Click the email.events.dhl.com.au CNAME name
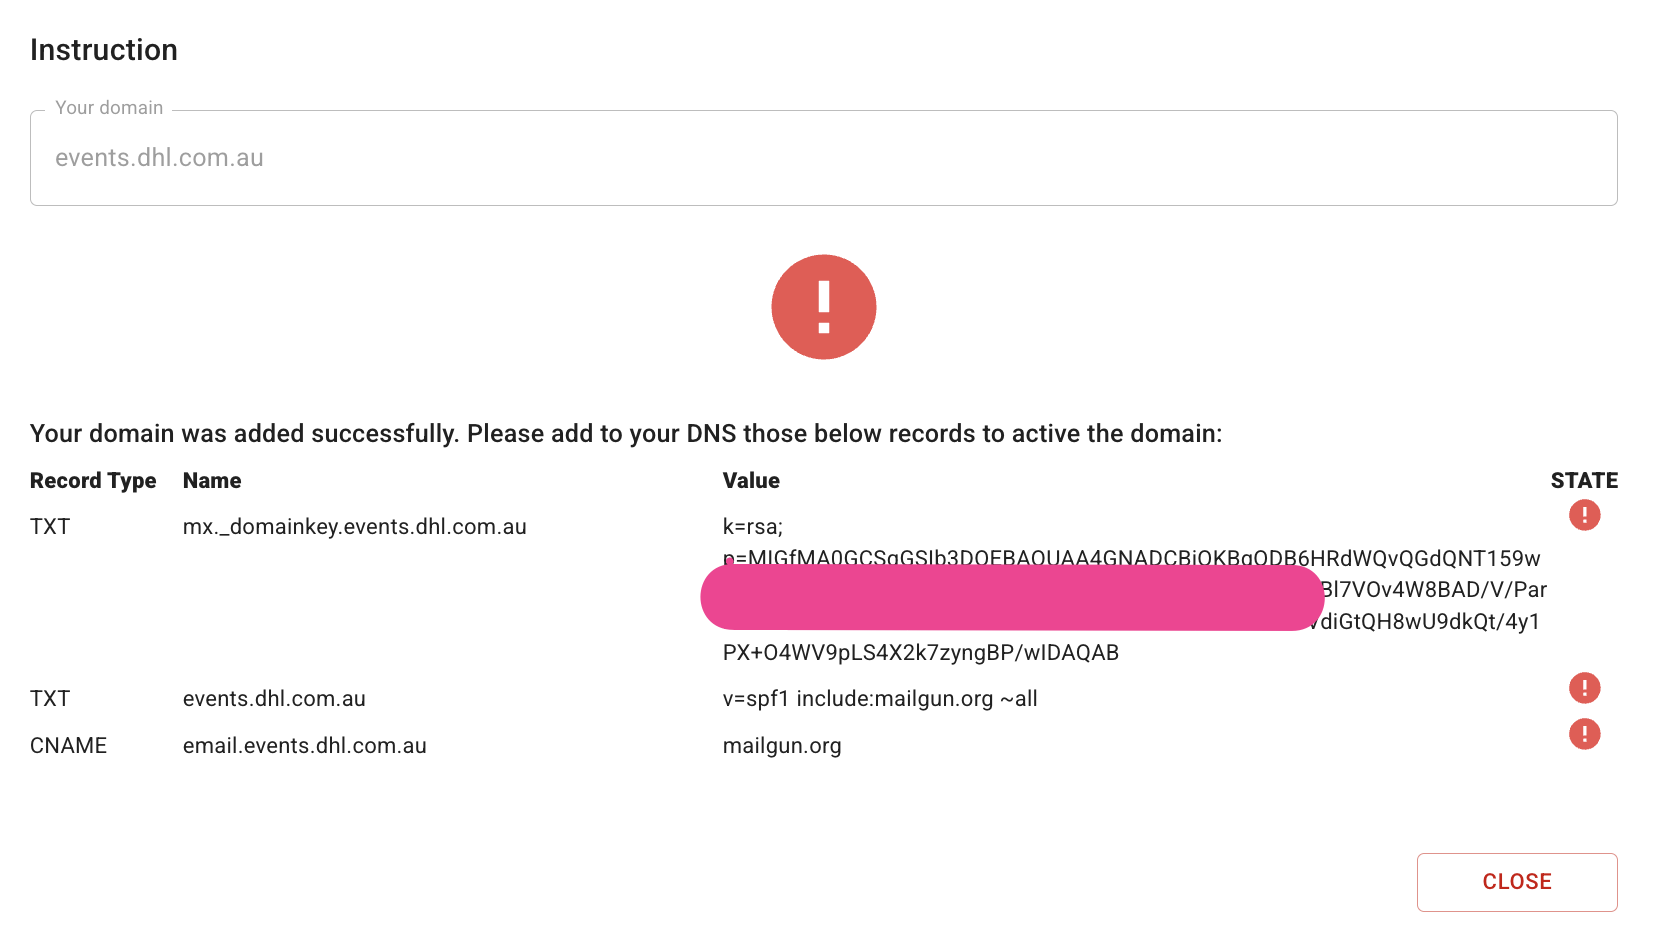The width and height of the screenshot is (1654, 944). 304,746
